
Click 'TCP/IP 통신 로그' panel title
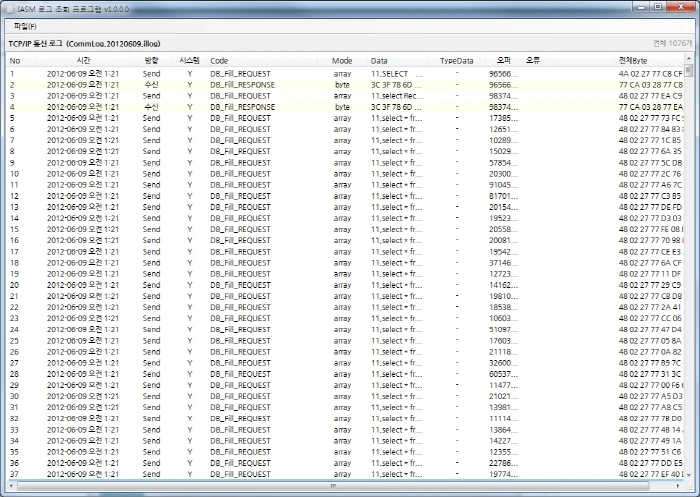click(36, 44)
